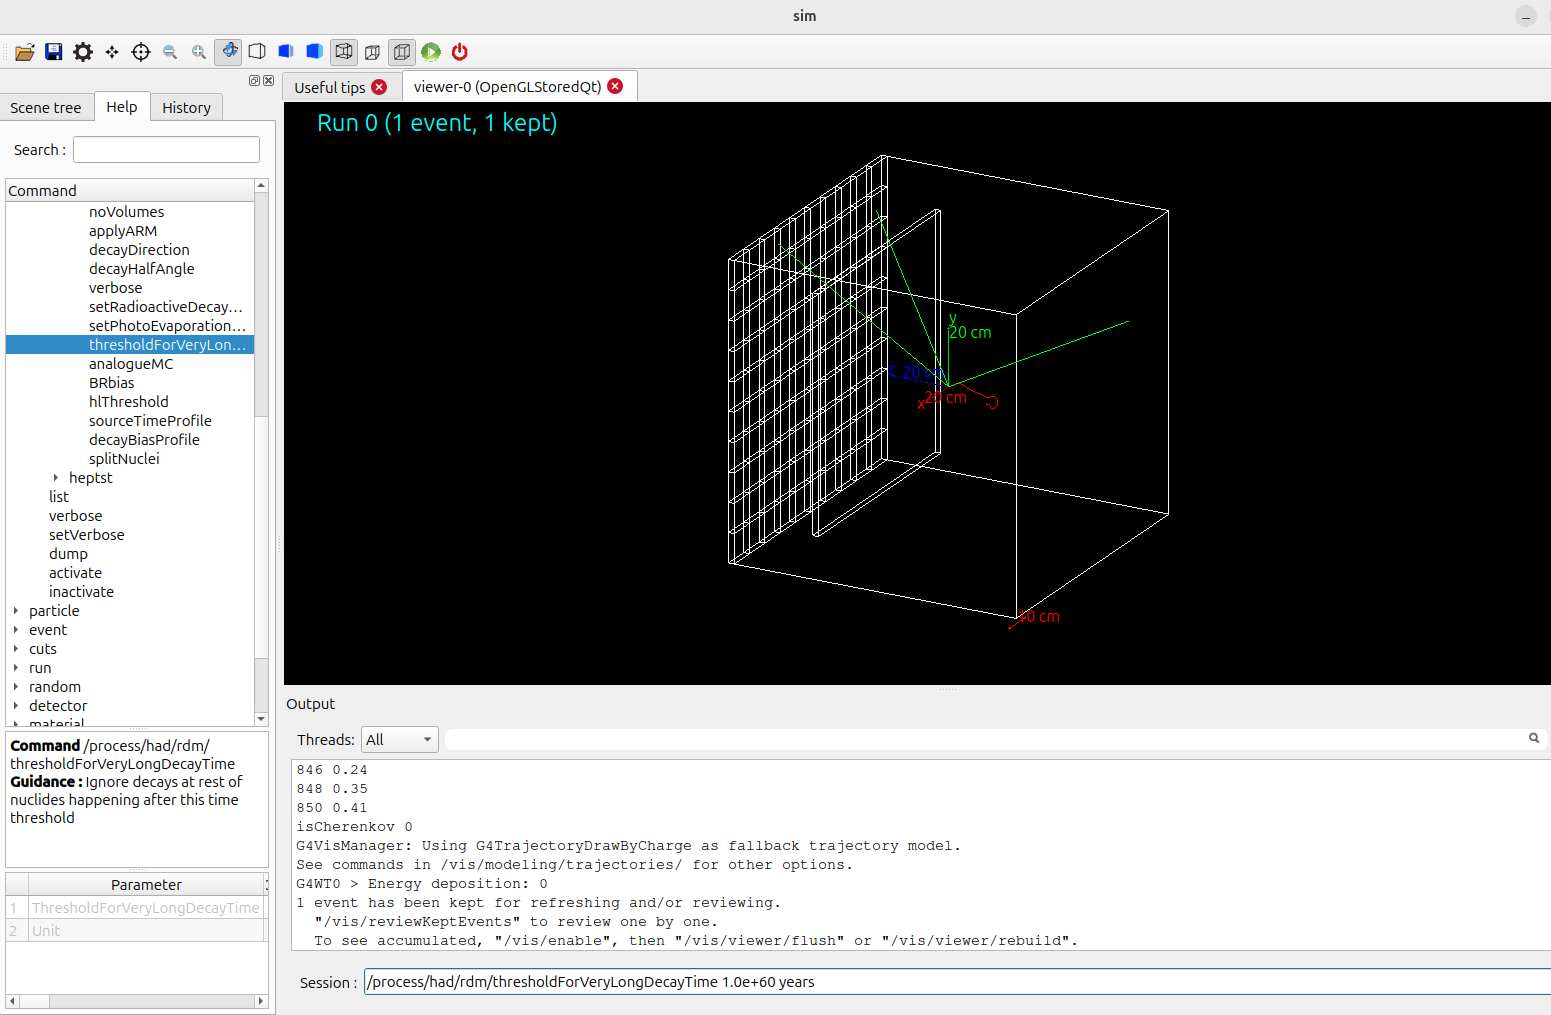Open the Threads dropdown

[x=399, y=740]
